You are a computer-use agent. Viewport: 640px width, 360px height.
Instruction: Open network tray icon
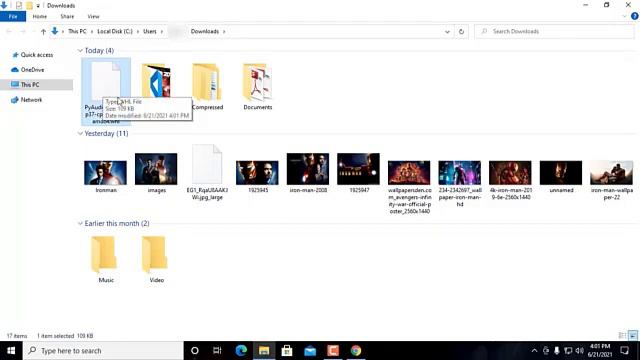pos(568,351)
